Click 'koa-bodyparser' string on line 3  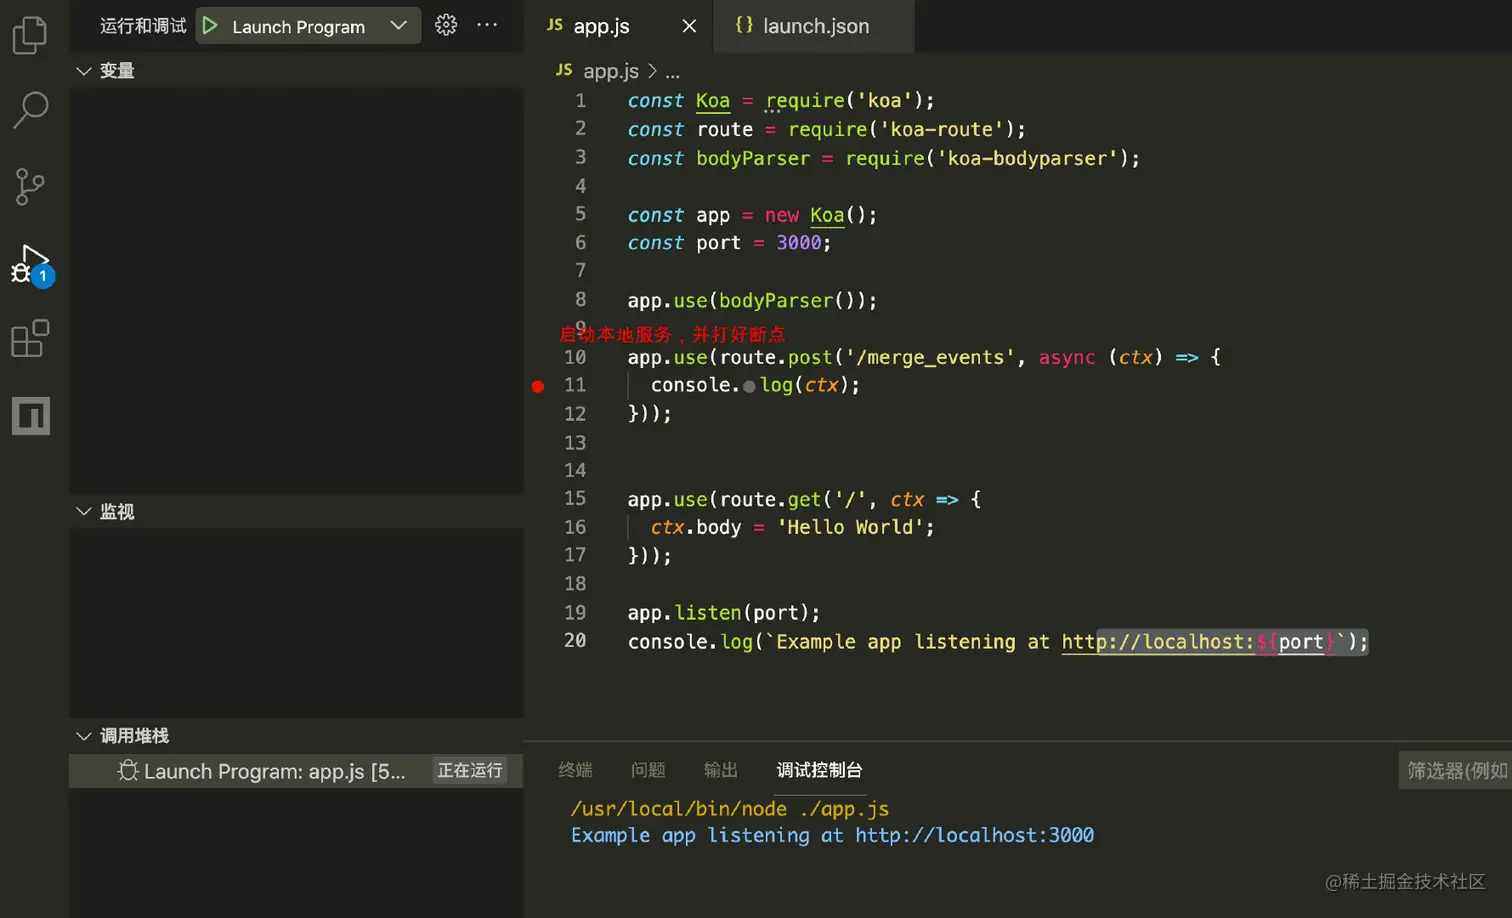click(1028, 158)
